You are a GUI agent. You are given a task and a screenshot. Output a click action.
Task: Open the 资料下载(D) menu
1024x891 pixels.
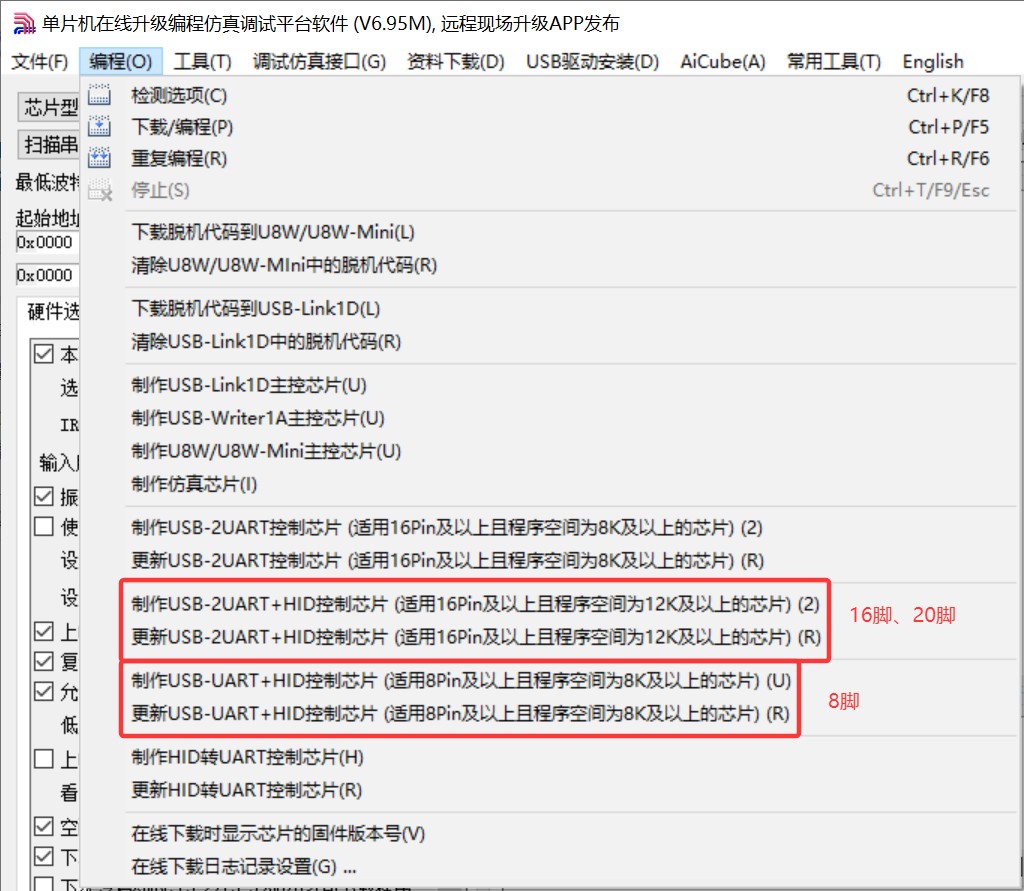coord(456,61)
